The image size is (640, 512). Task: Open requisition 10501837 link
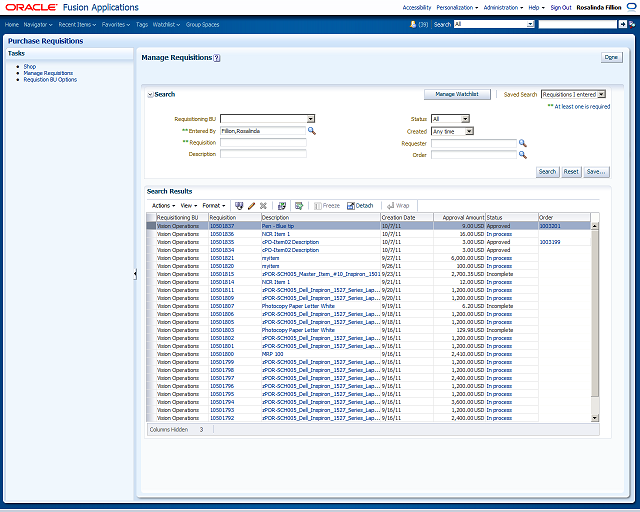[x=222, y=226]
